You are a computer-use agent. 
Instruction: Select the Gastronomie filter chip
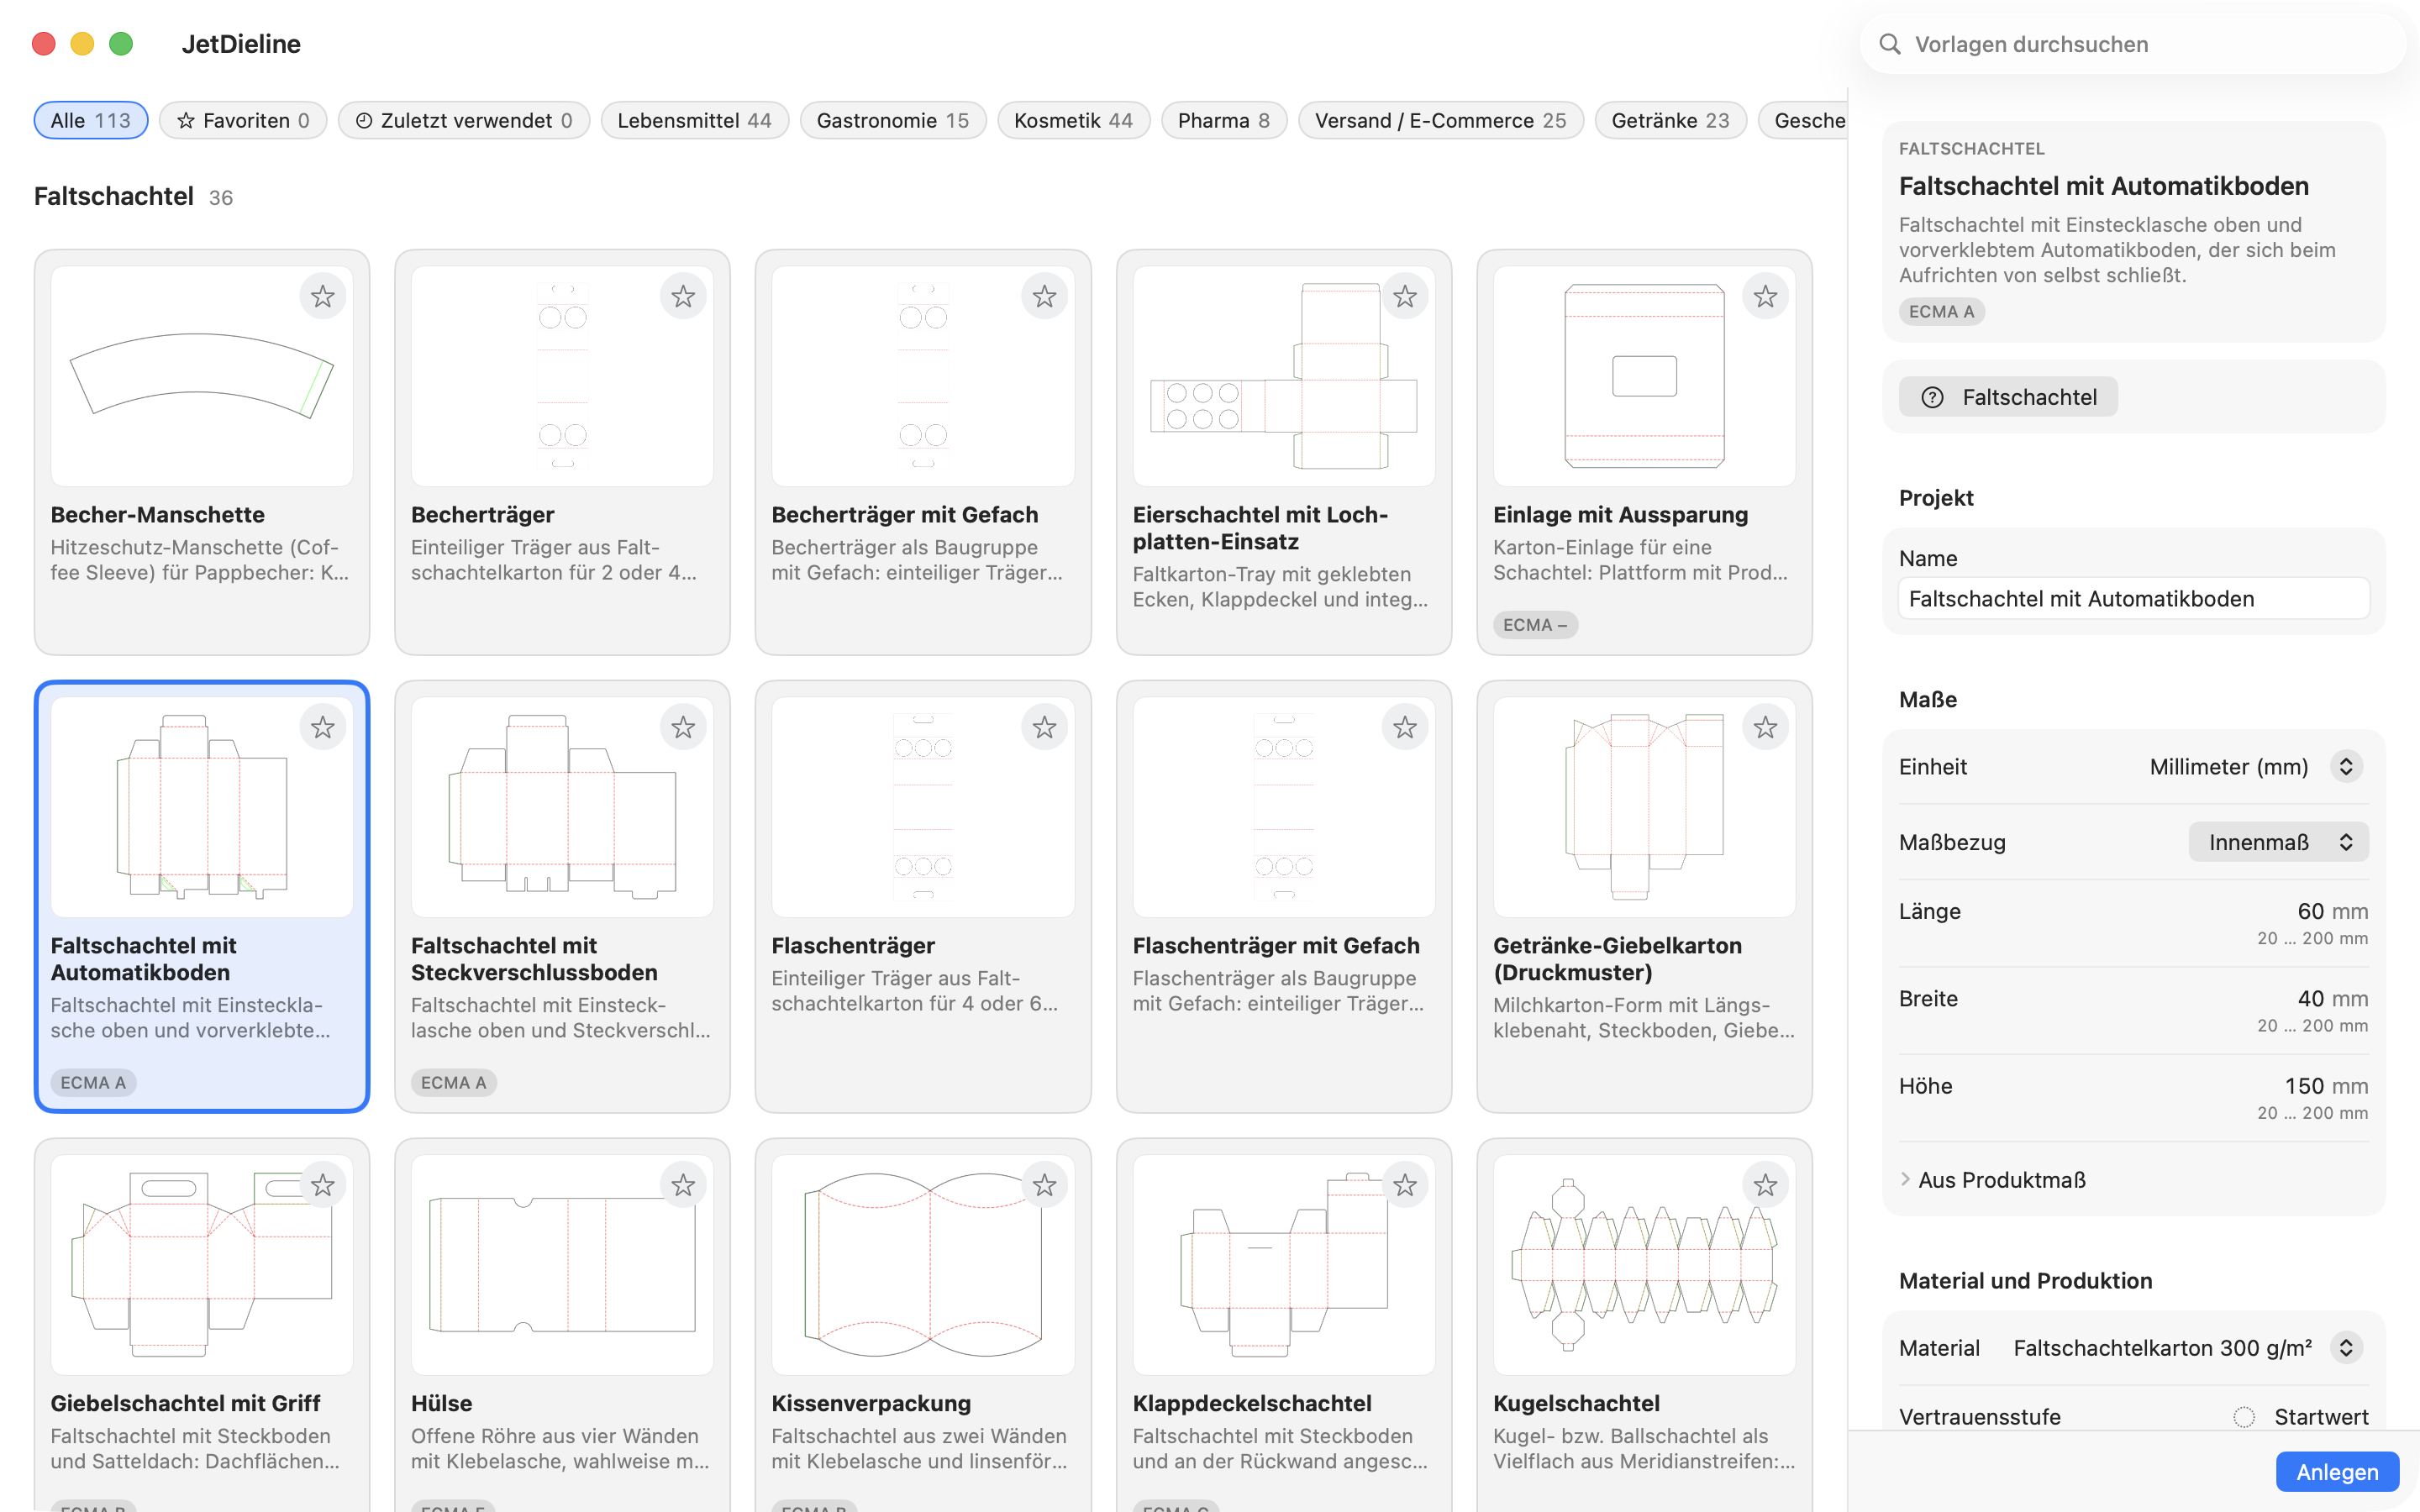pyautogui.click(x=892, y=120)
